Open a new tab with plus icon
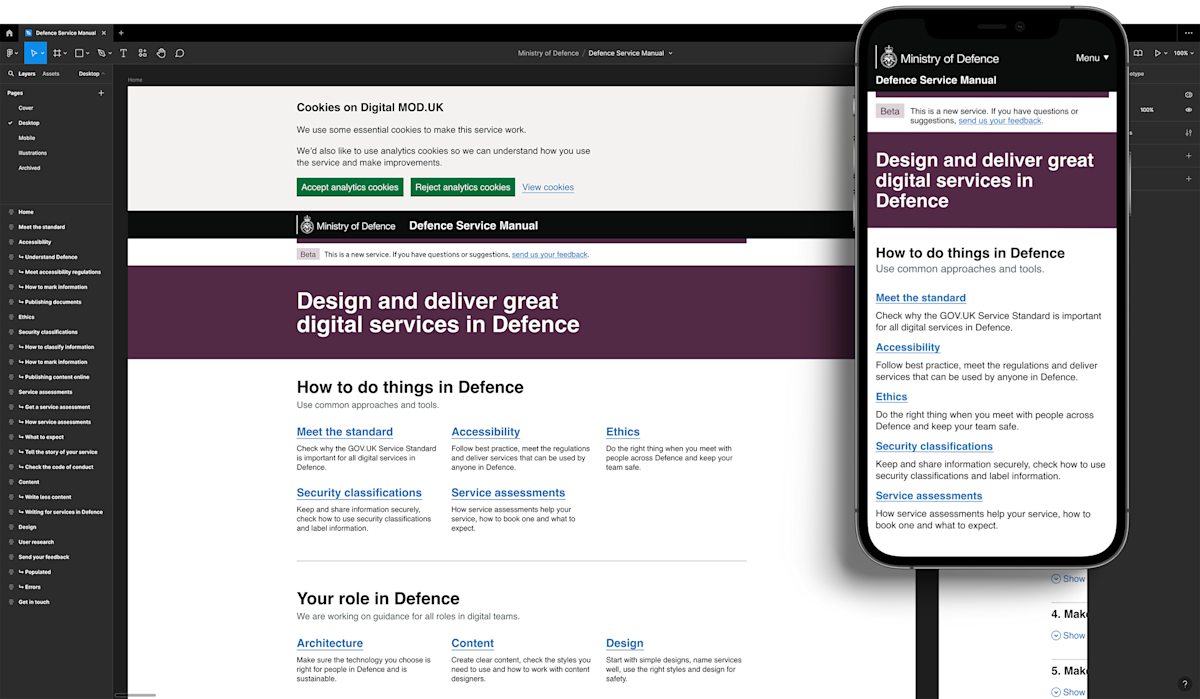This screenshot has height=699, width=1200. click(121, 33)
